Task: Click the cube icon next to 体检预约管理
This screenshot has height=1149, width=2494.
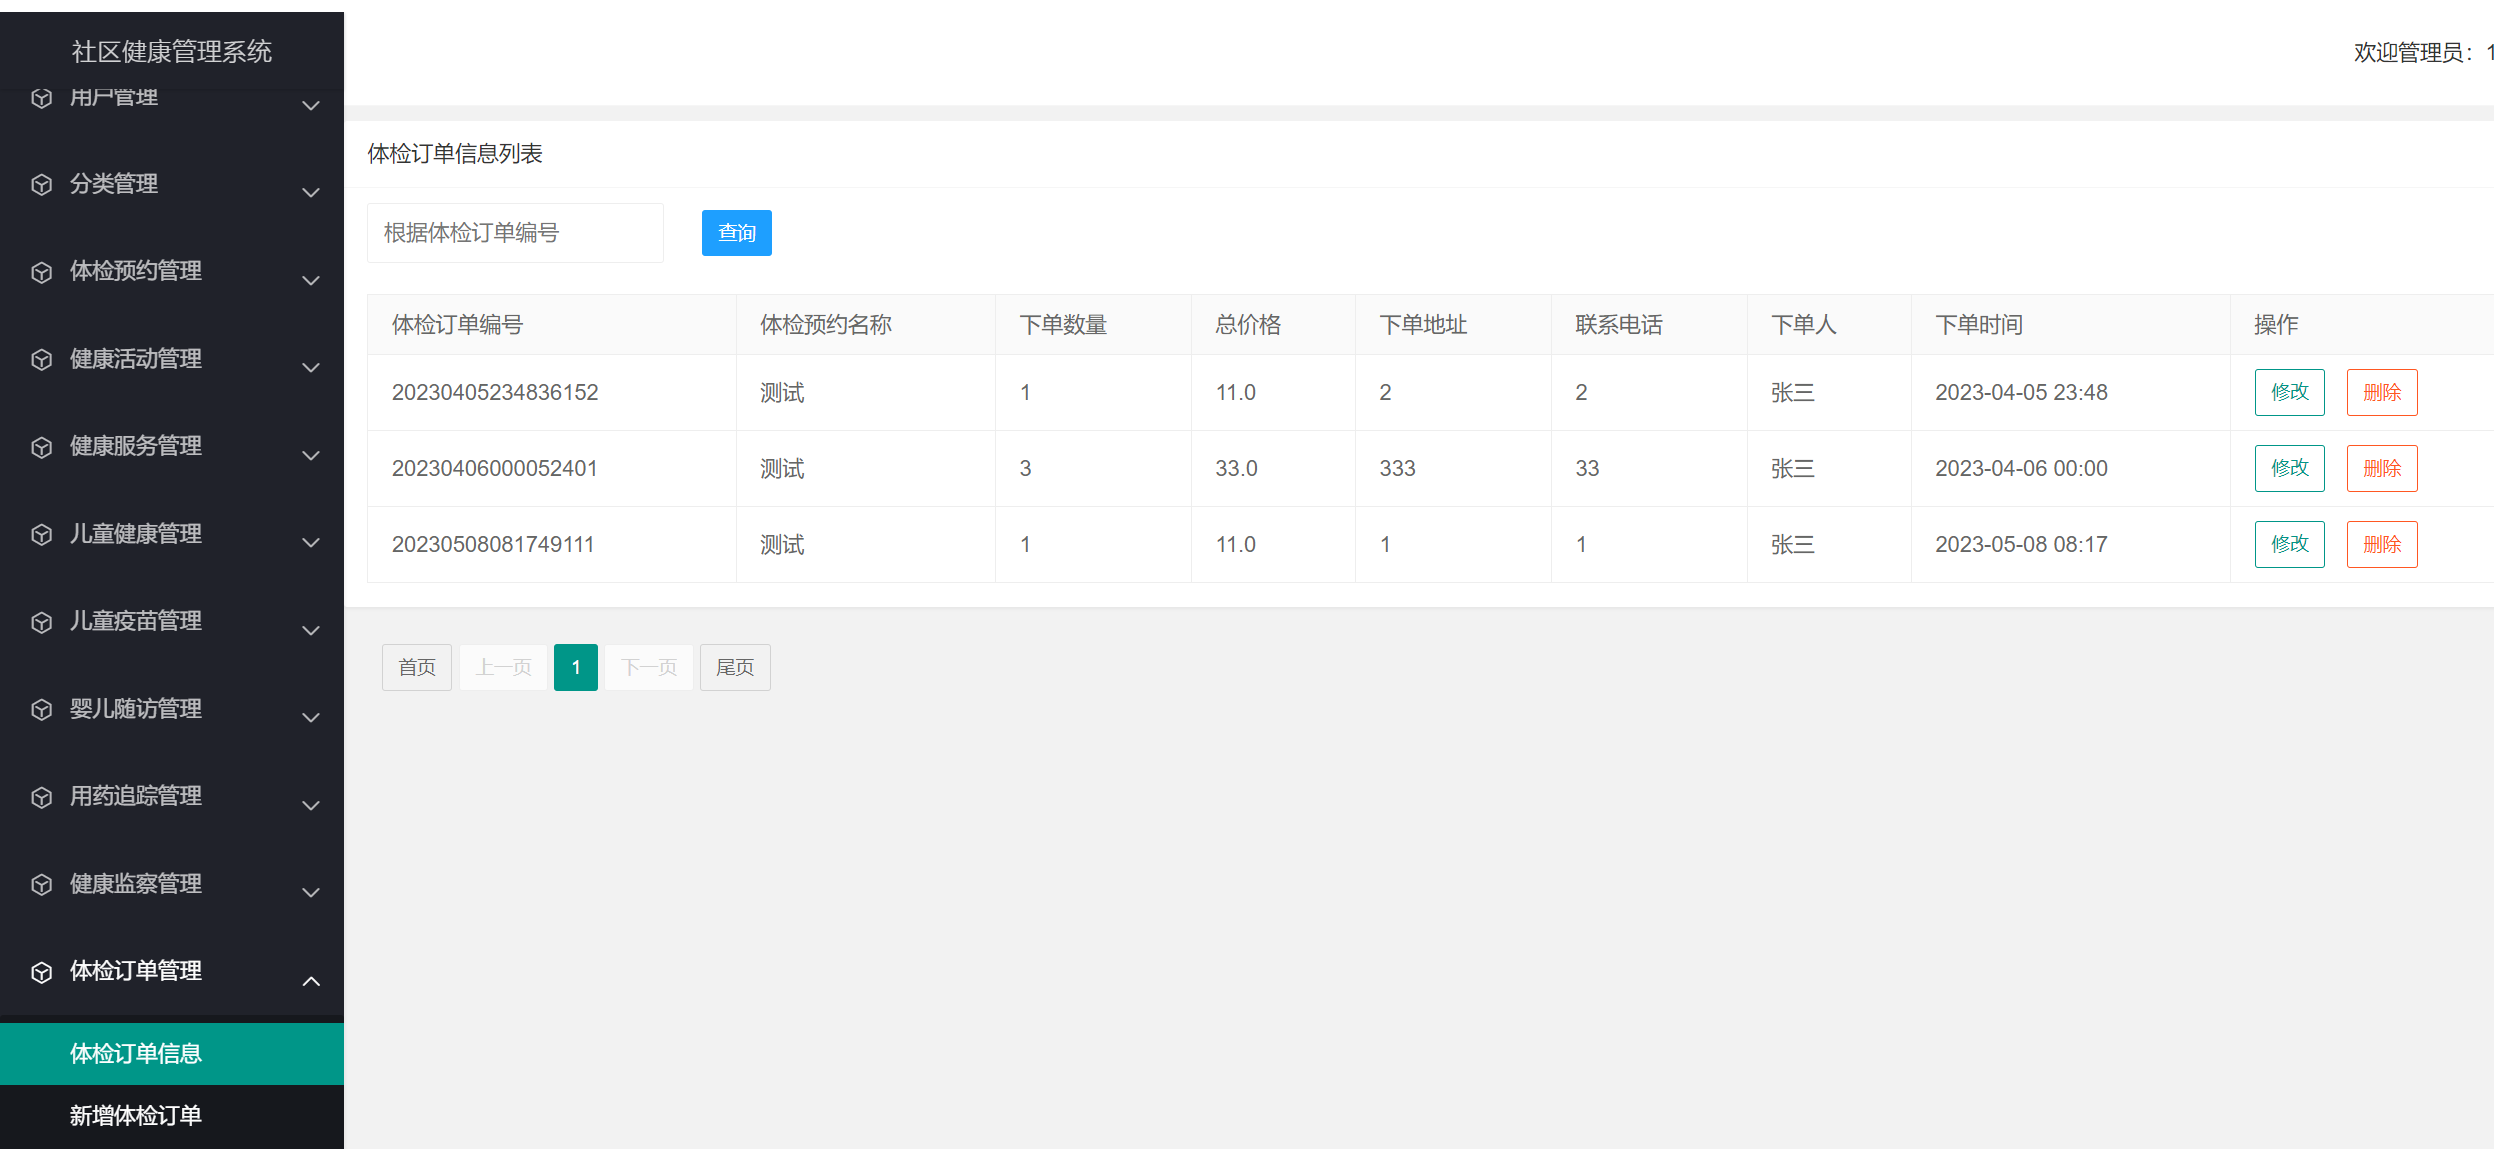Action: coord(41,272)
